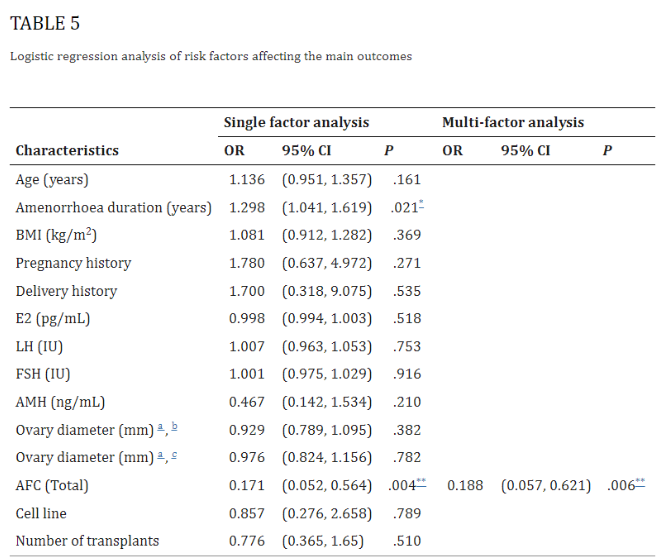Click the BMI (kg/m2) row label

coord(59,235)
